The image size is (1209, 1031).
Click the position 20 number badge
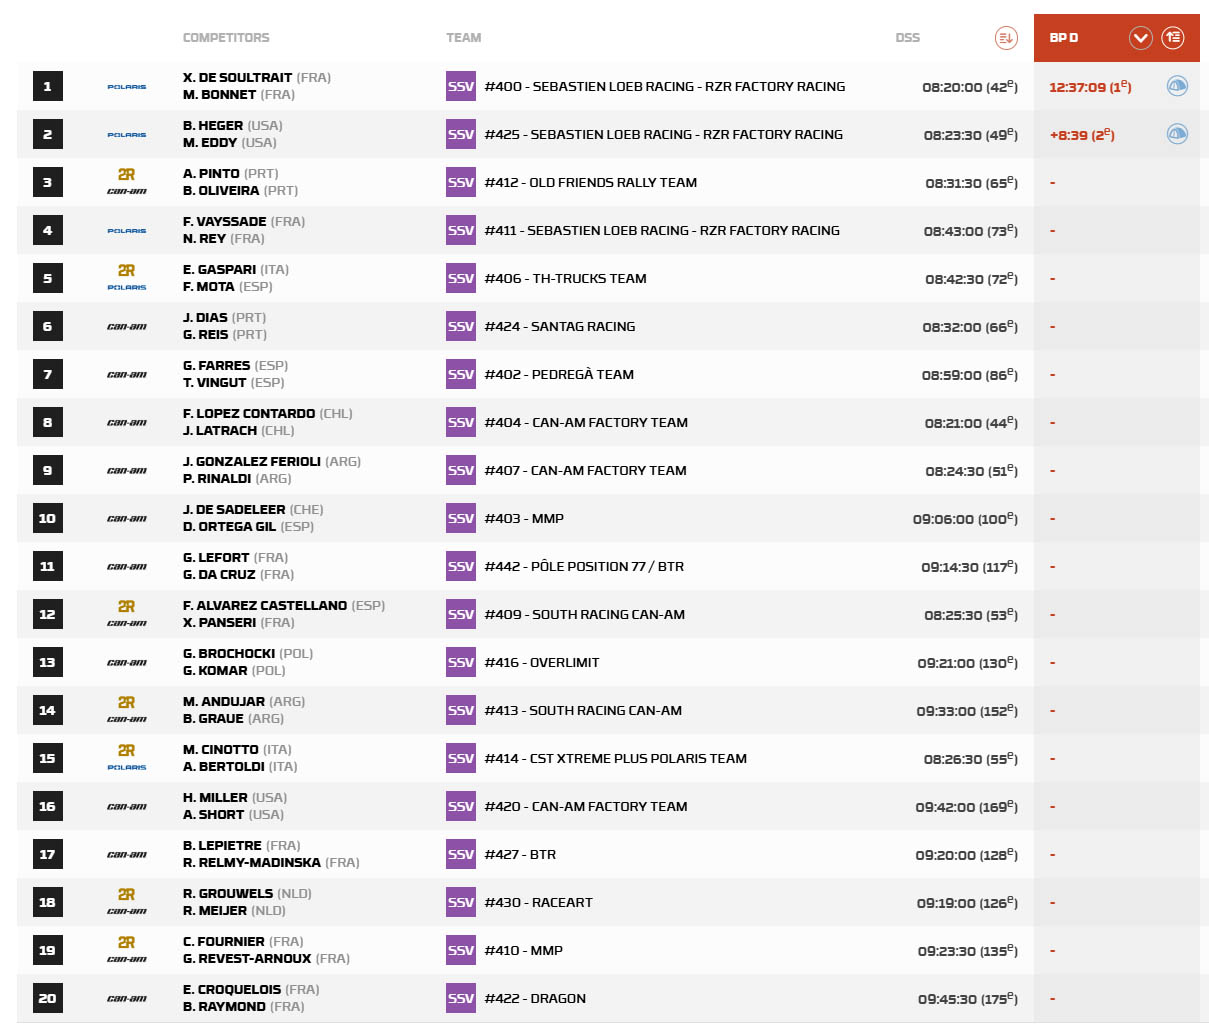pos(47,998)
